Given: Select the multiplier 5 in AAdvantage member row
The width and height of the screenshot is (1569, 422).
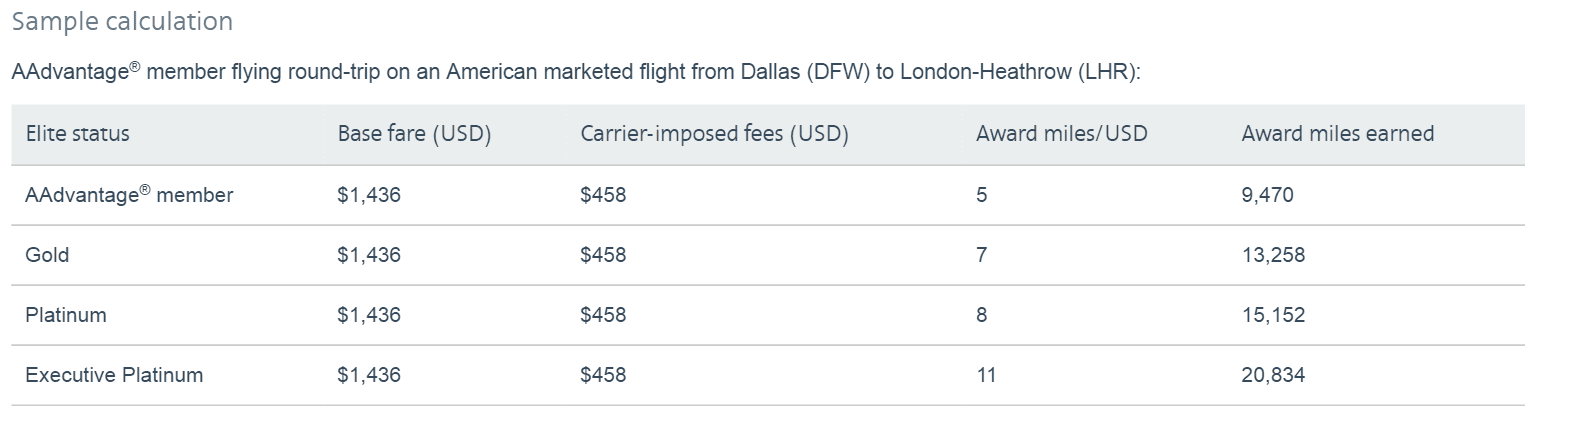Looking at the screenshot, I should coord(981,195).
